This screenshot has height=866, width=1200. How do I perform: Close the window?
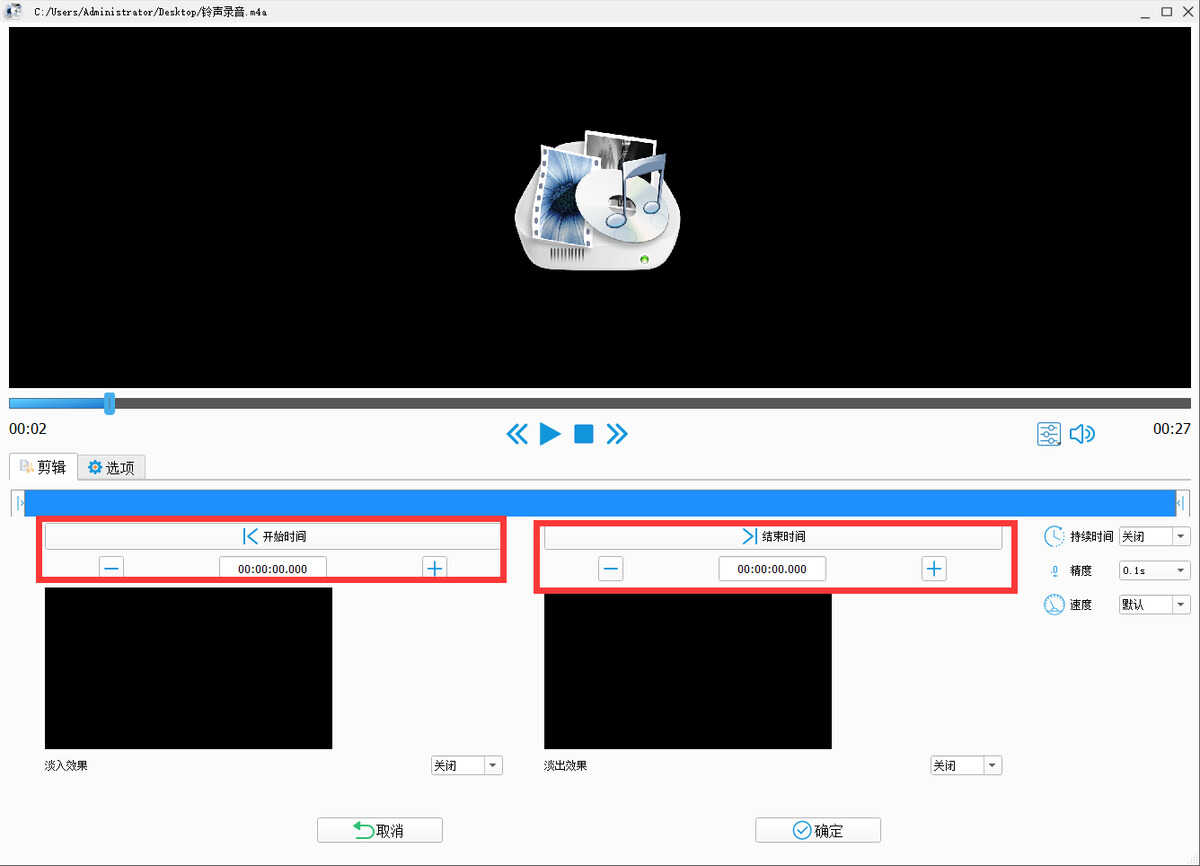1186,11
